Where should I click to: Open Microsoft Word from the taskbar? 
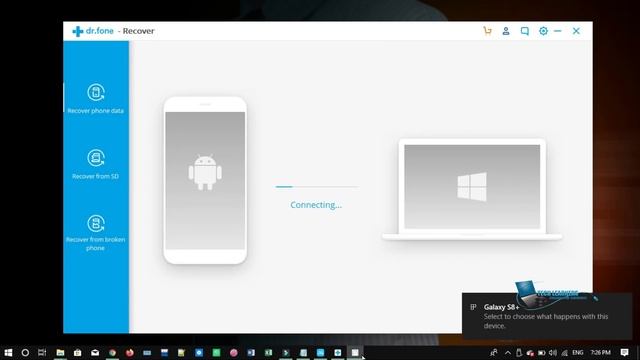click(251, 352)
